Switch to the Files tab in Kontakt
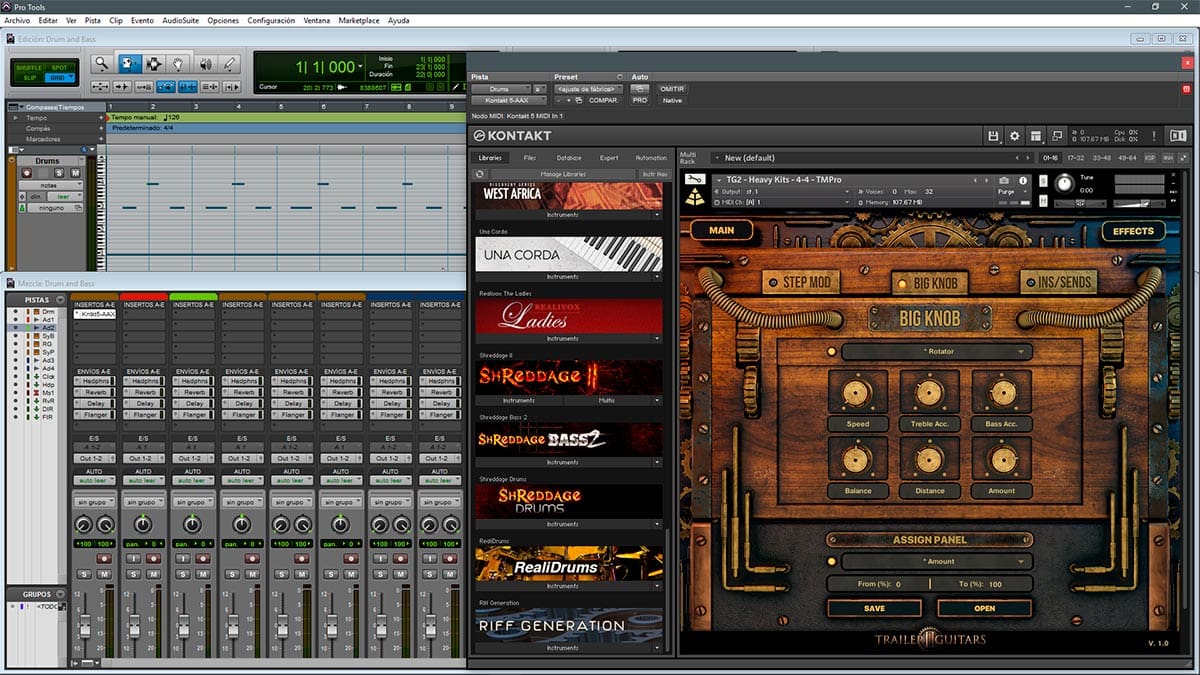 (530, 158)
